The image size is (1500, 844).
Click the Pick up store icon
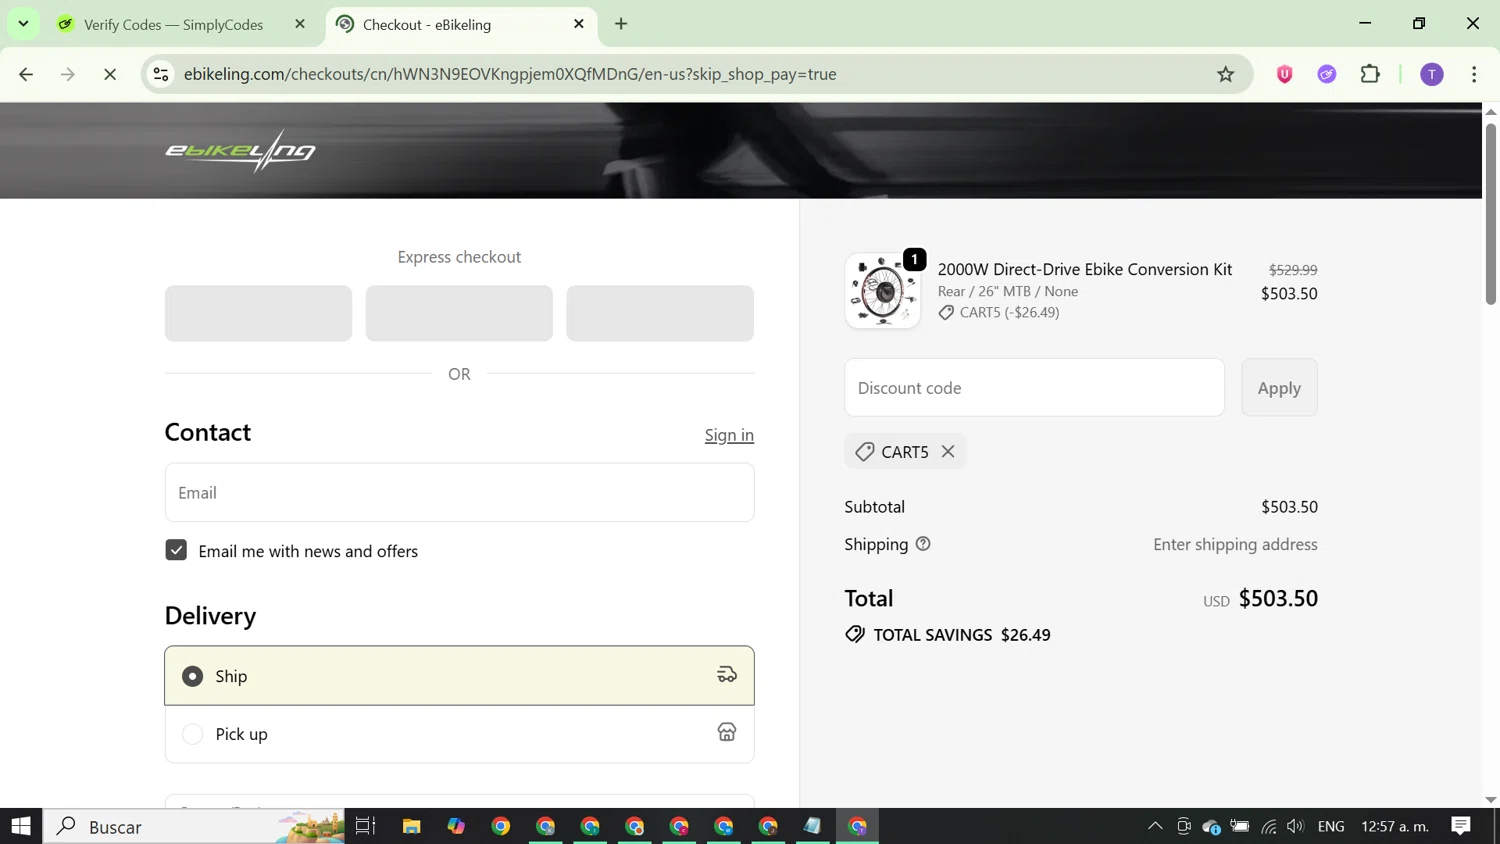click(727, 733)
